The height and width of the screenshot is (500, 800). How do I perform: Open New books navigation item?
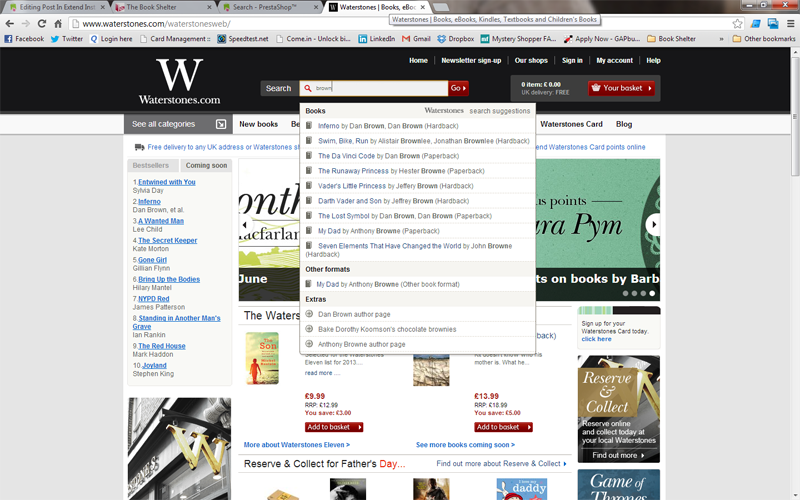point(259,124)
